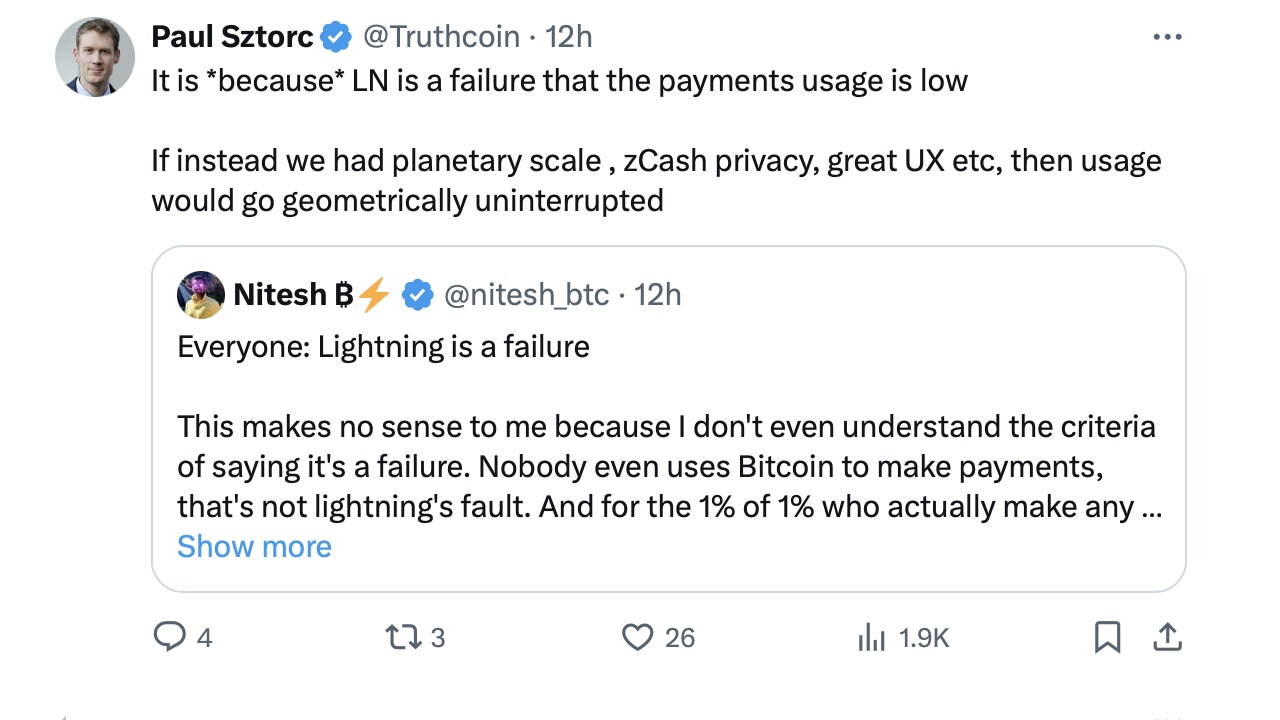1280x720 pixels.
Task: Visit the @Truthcoin handle link
Action: tap(440, 37)
